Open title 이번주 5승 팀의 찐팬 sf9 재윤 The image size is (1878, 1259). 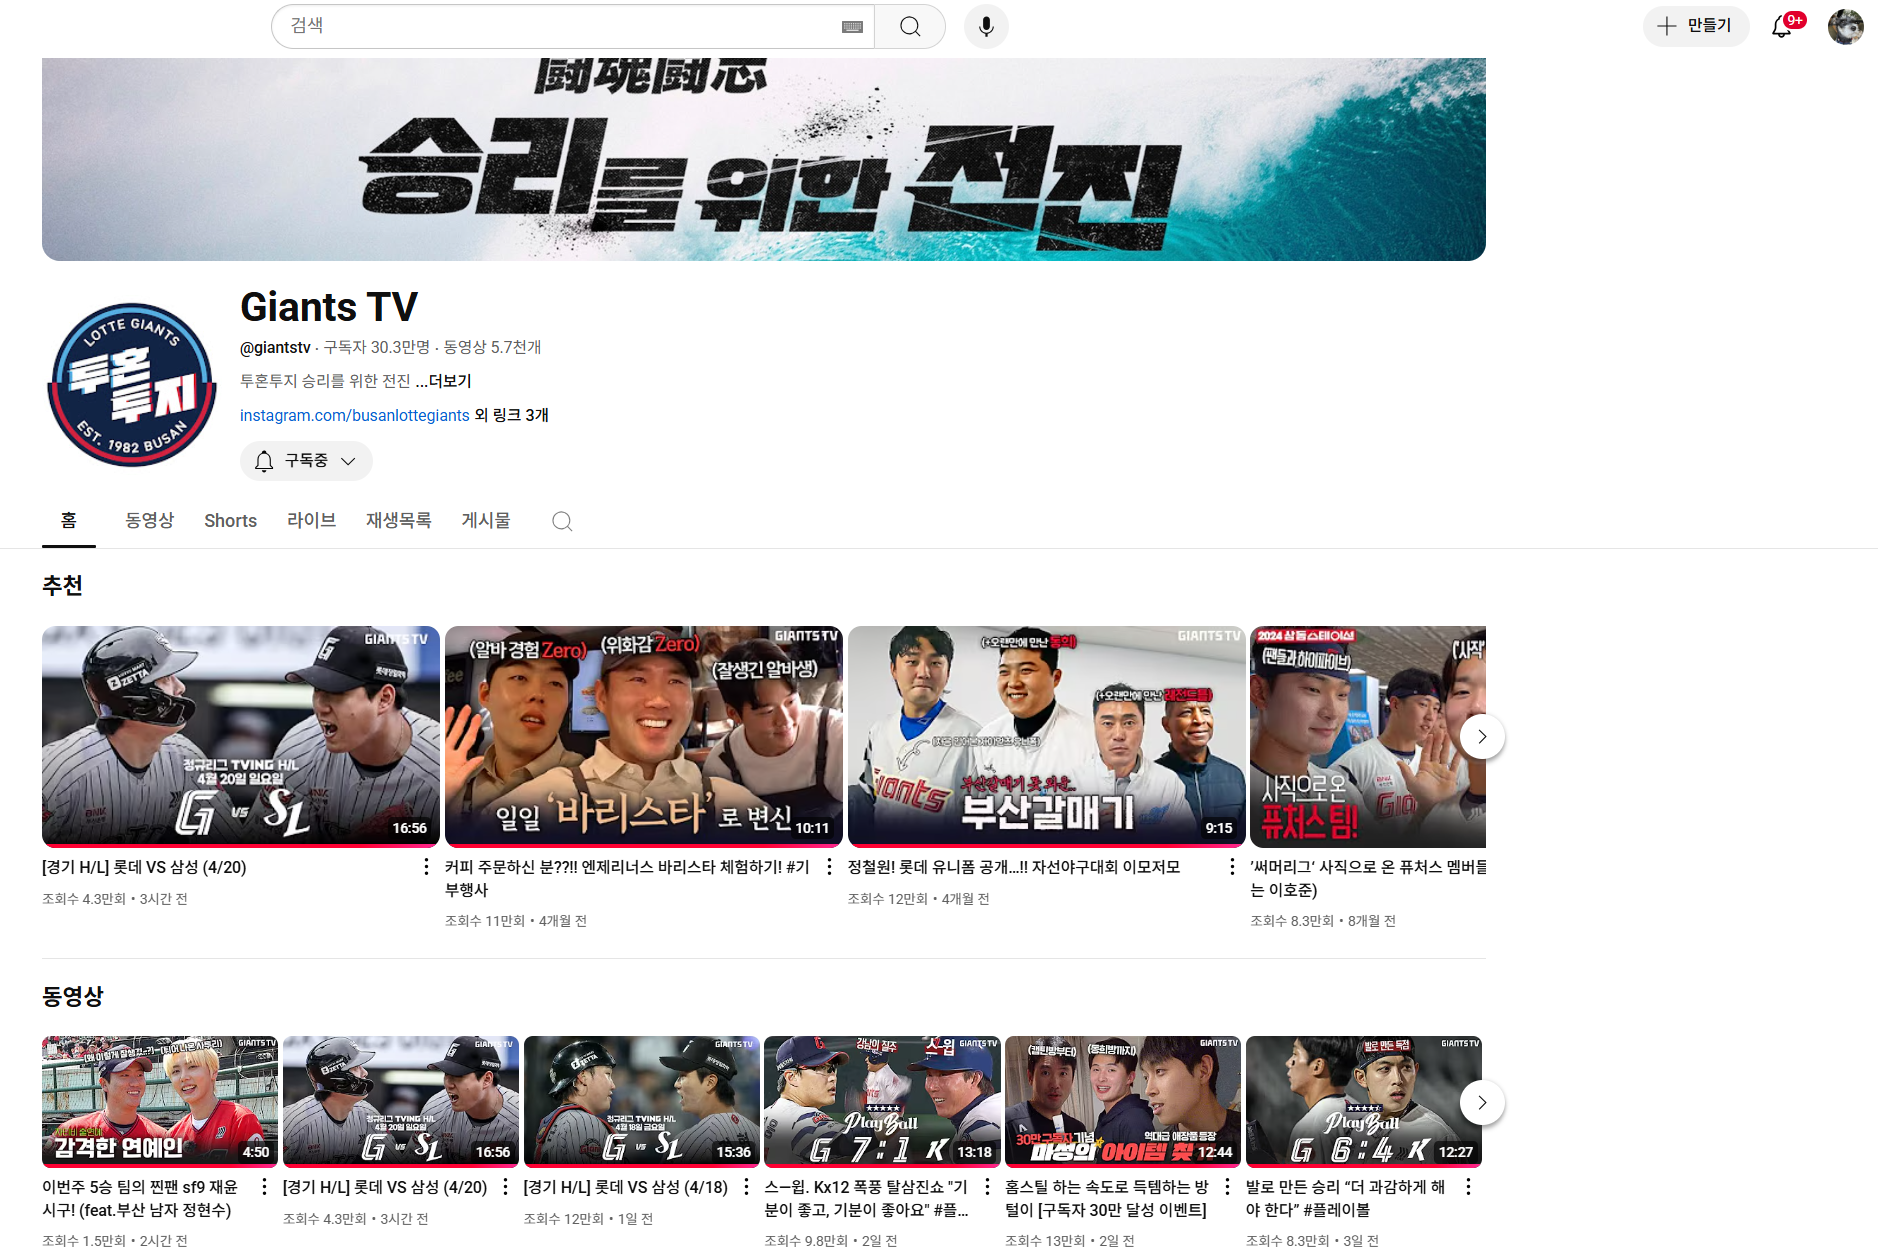point(140,1198)
